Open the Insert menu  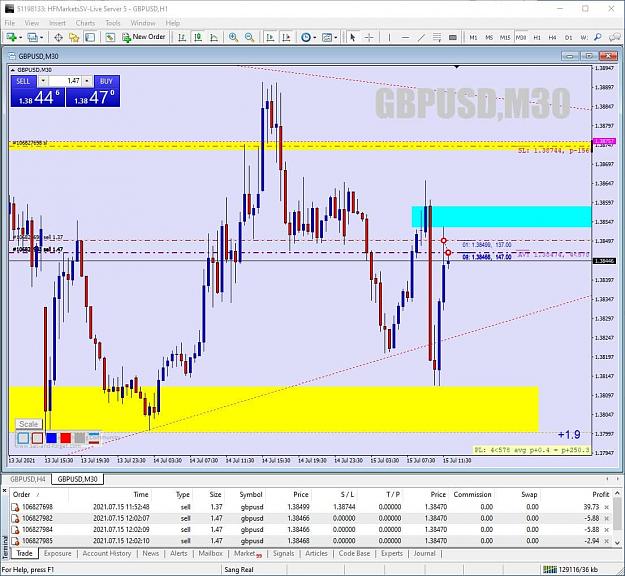tap(57, 23)
